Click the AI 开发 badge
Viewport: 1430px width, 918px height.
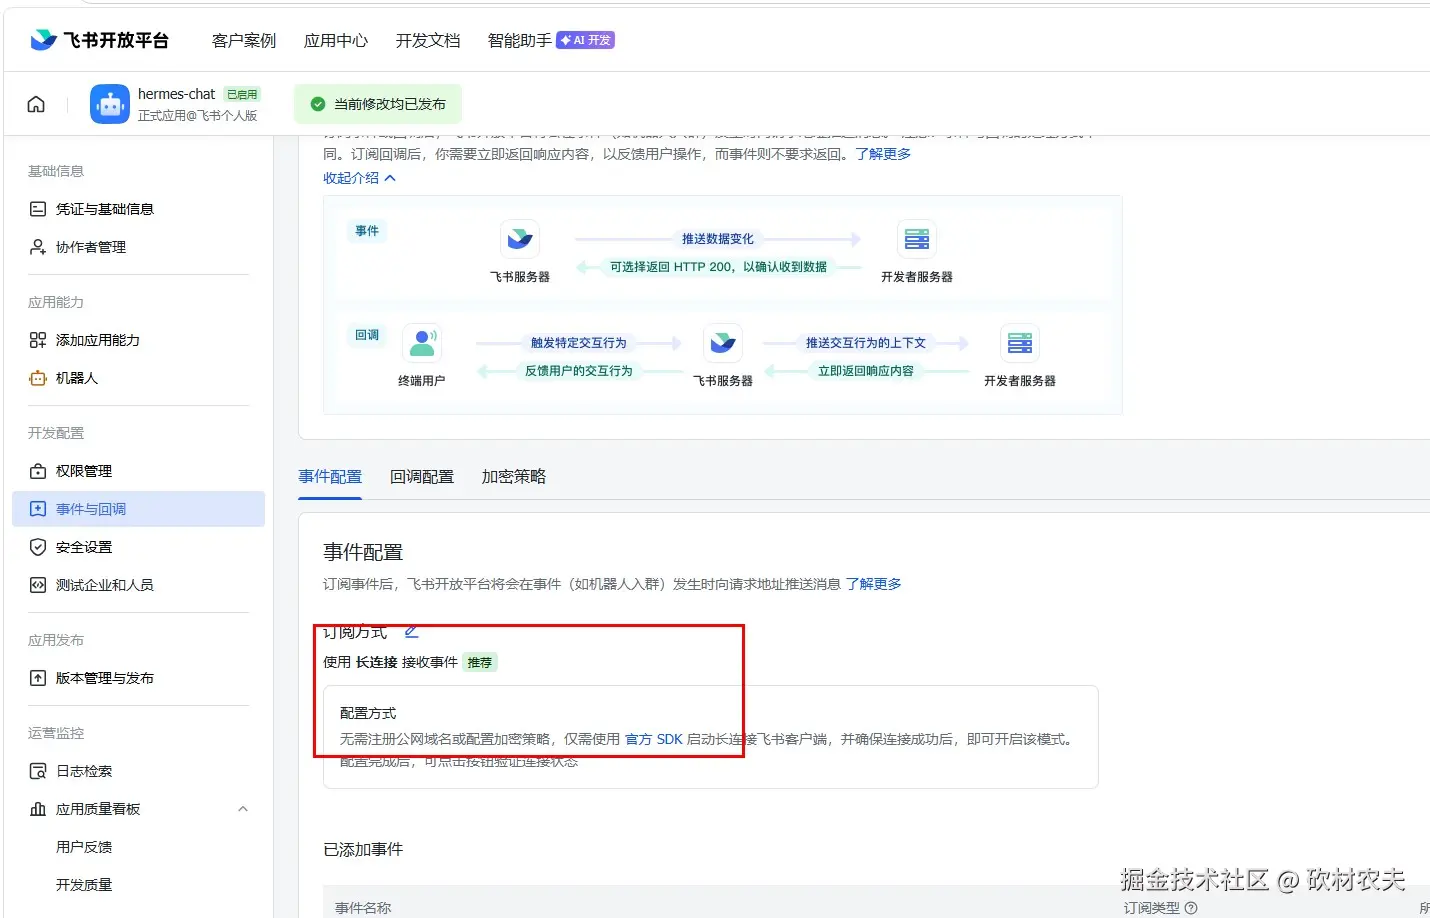point(586,40)
